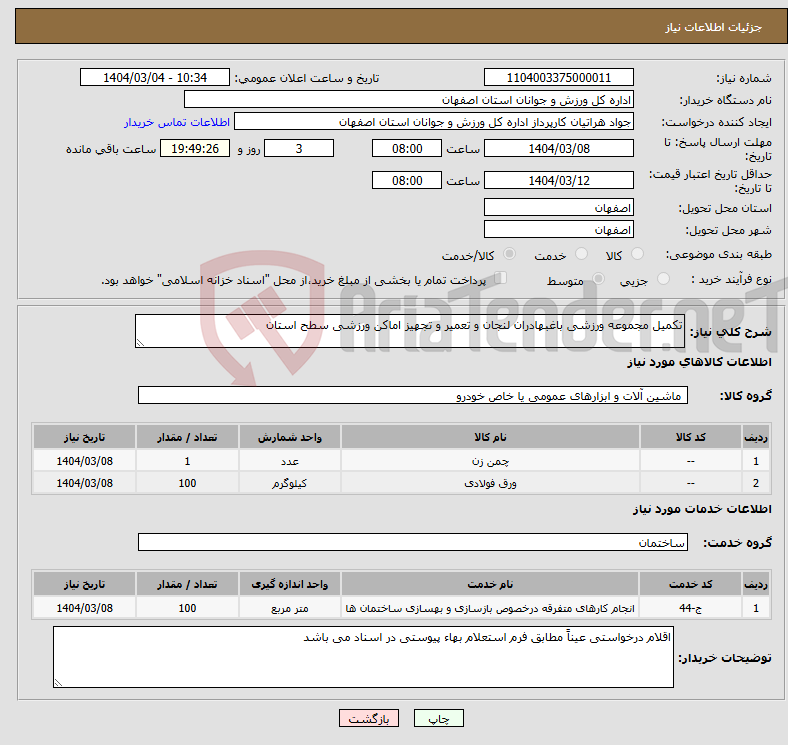This screenshot has width=788, height=745.
Task: Click the چمن زن date cell 1404/03/08
Action: click(84, 461)
